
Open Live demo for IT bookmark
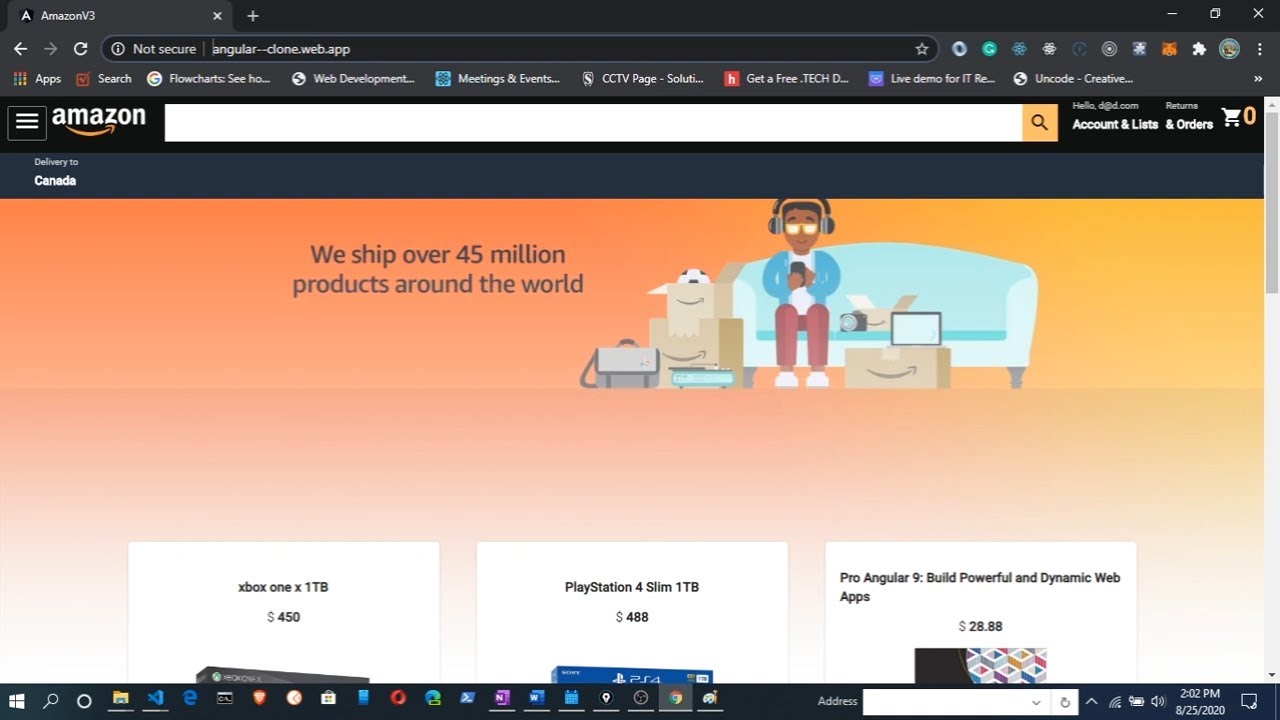click(932, 78)
